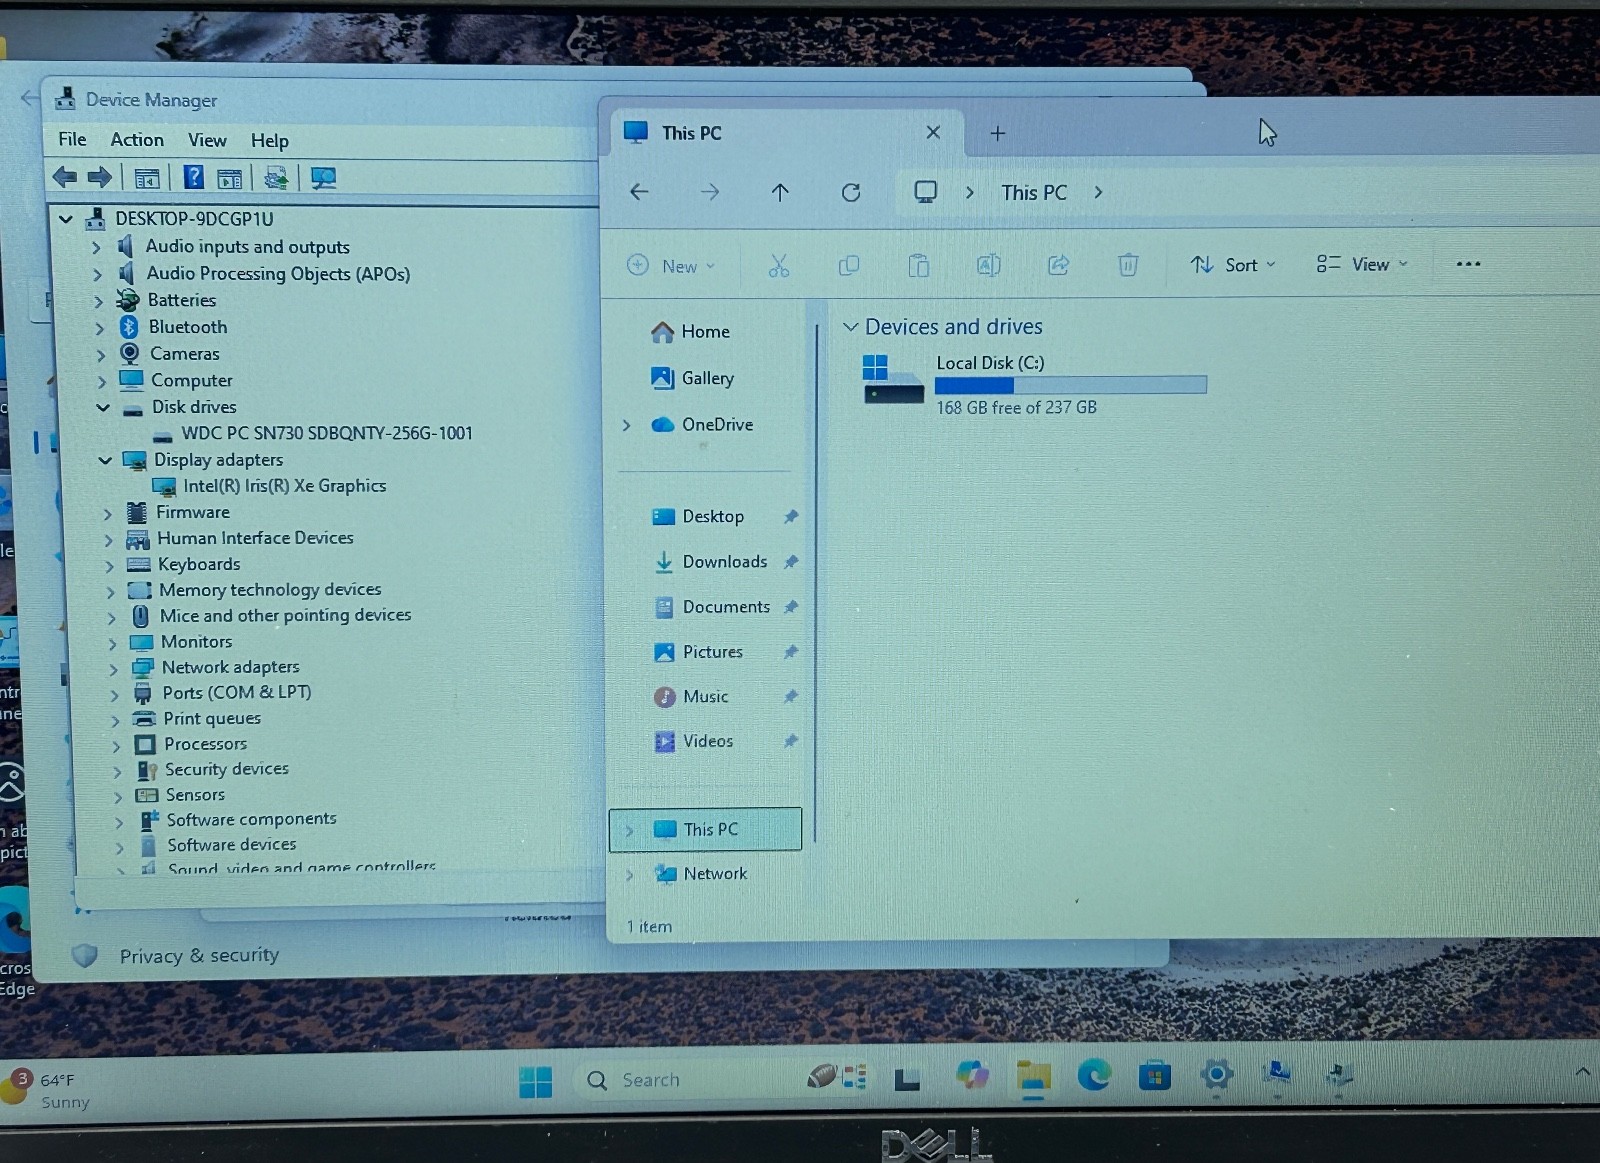Collapse the Devices and drives group
1600x1163 pixels.
(x=851, y=327)
